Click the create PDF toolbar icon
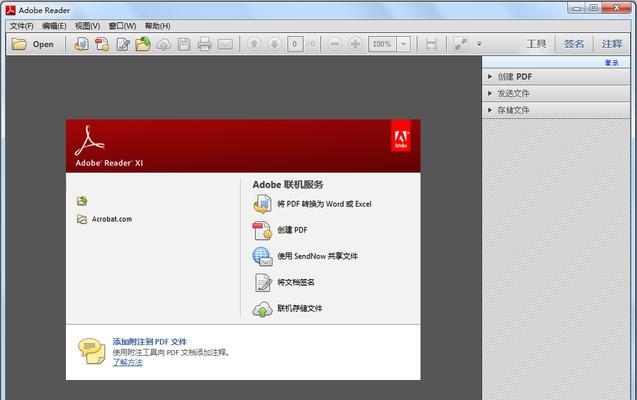This screenshot has width=637, height=400. [x=102, y=44]
